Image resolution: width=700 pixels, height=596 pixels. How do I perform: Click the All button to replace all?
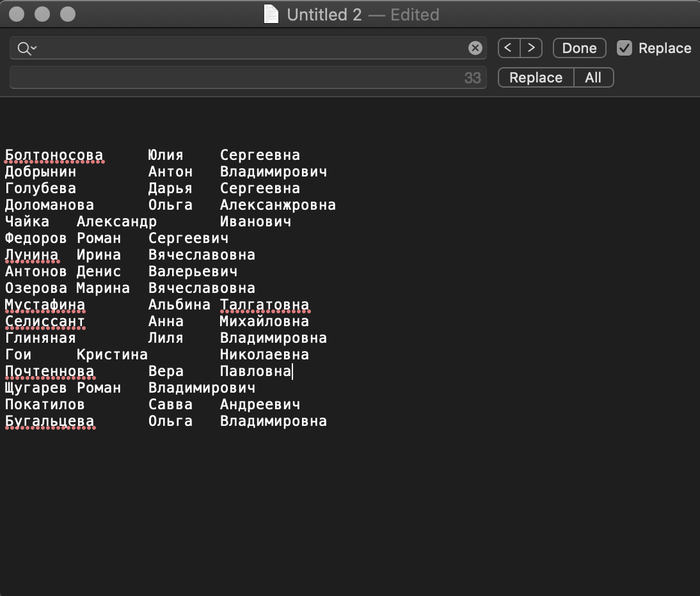(593, 78)
